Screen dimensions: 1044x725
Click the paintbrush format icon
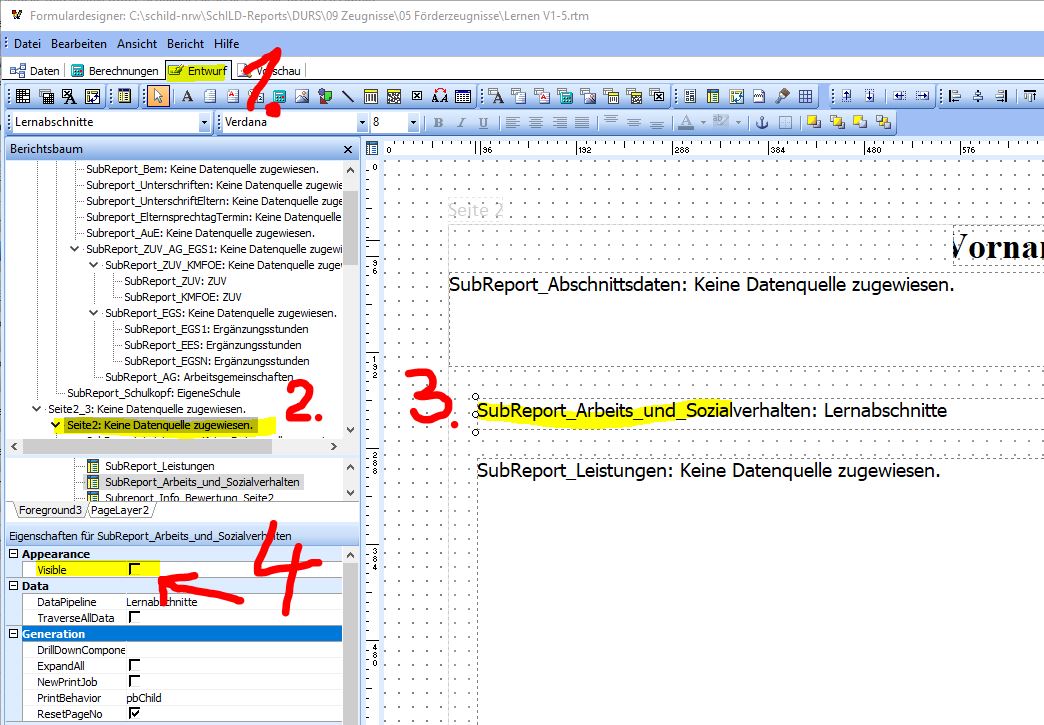coord(782,96)
